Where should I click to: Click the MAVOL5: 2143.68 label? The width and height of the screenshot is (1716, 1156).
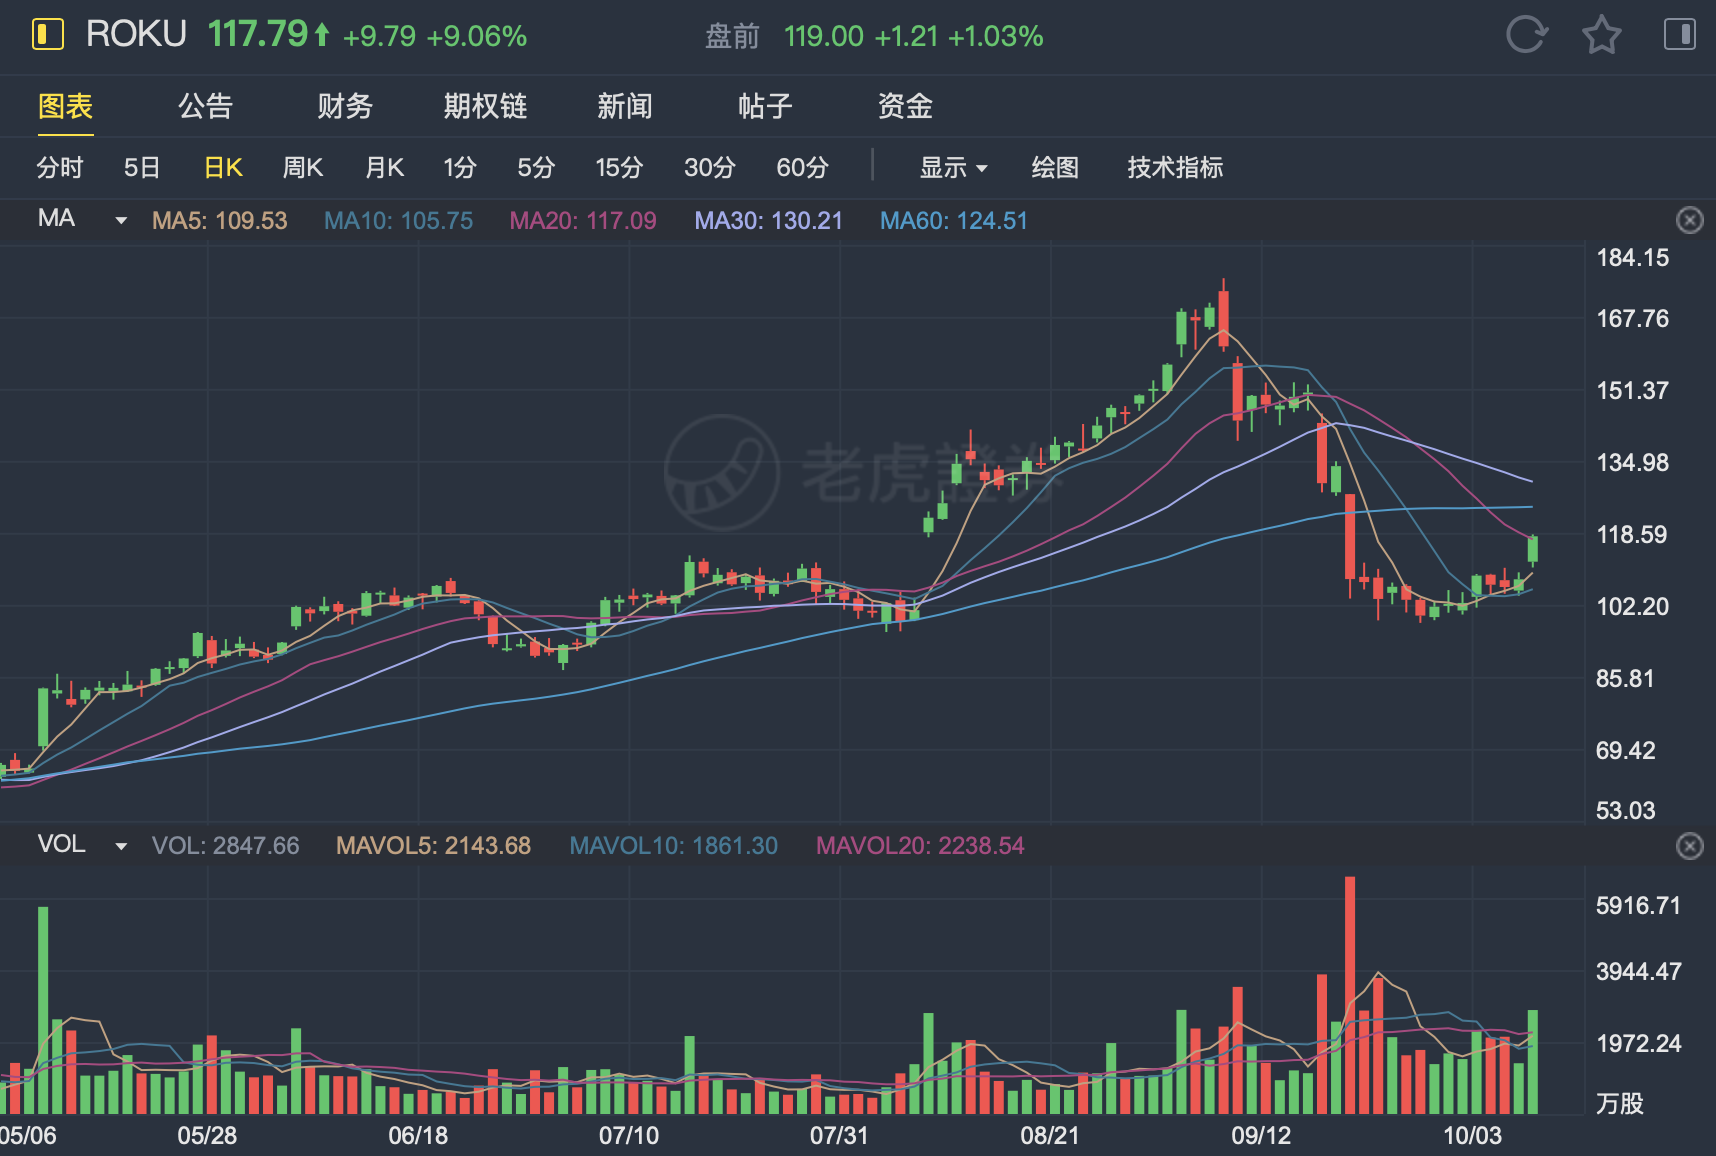(434, 846)
